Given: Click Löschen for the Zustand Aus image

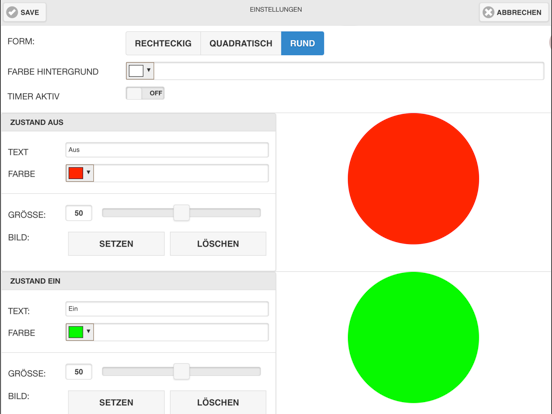Looking at the screenshot, I should [x=218, y=244].
